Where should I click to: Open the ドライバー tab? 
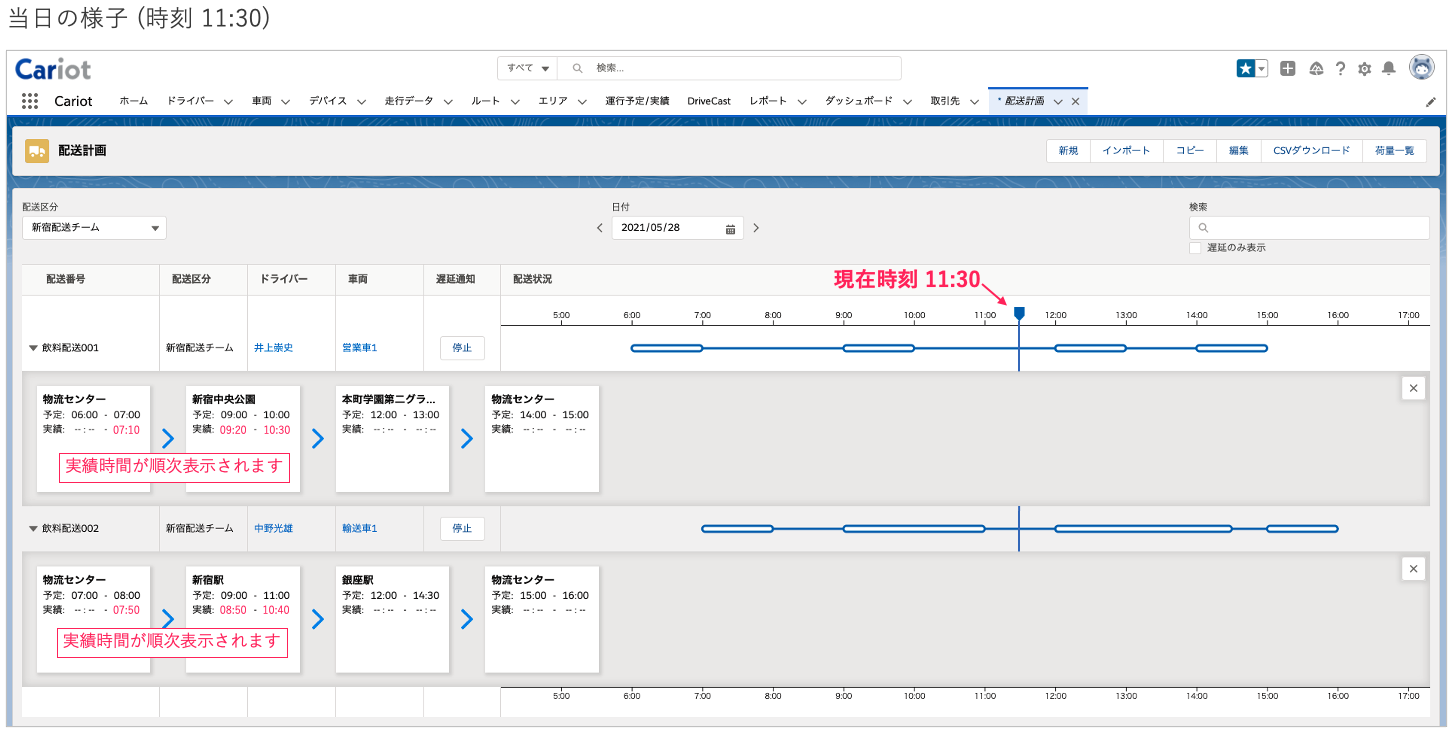coord(190,101)
